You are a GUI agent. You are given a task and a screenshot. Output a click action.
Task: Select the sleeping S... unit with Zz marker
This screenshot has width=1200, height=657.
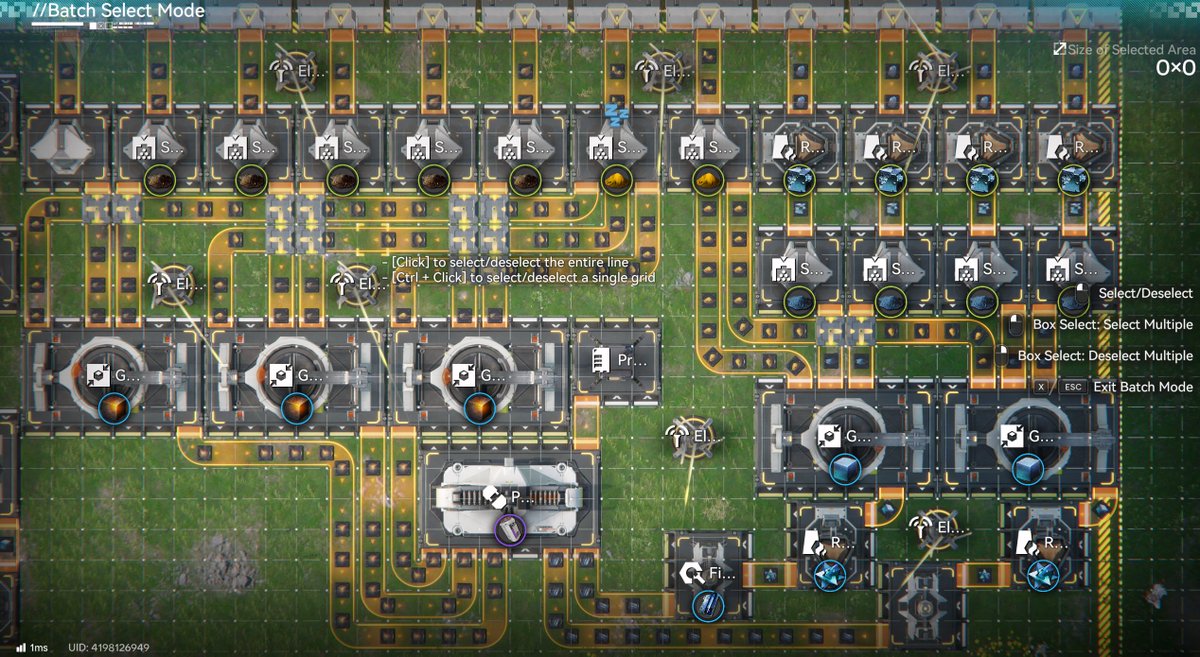616,146
